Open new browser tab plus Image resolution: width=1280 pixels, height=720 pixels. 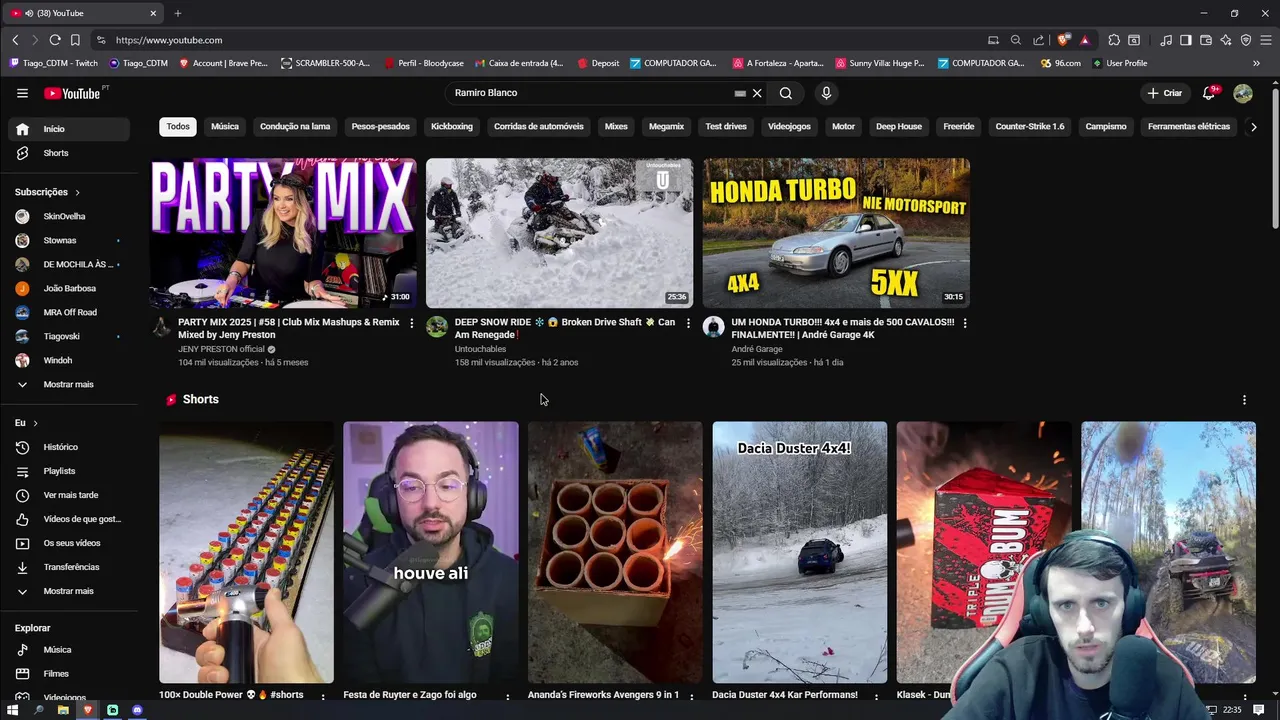click(x=177, y=13)
